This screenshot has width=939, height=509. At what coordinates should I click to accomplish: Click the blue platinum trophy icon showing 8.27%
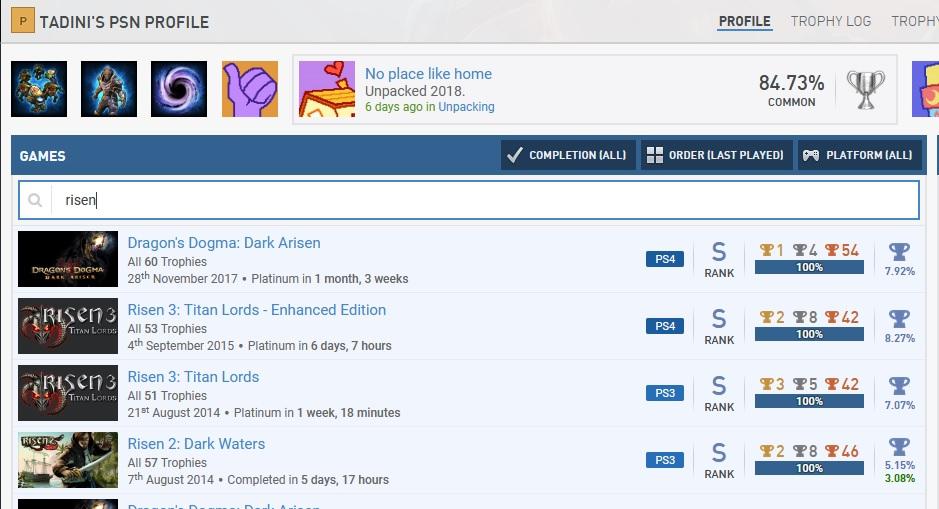point(899,319)
